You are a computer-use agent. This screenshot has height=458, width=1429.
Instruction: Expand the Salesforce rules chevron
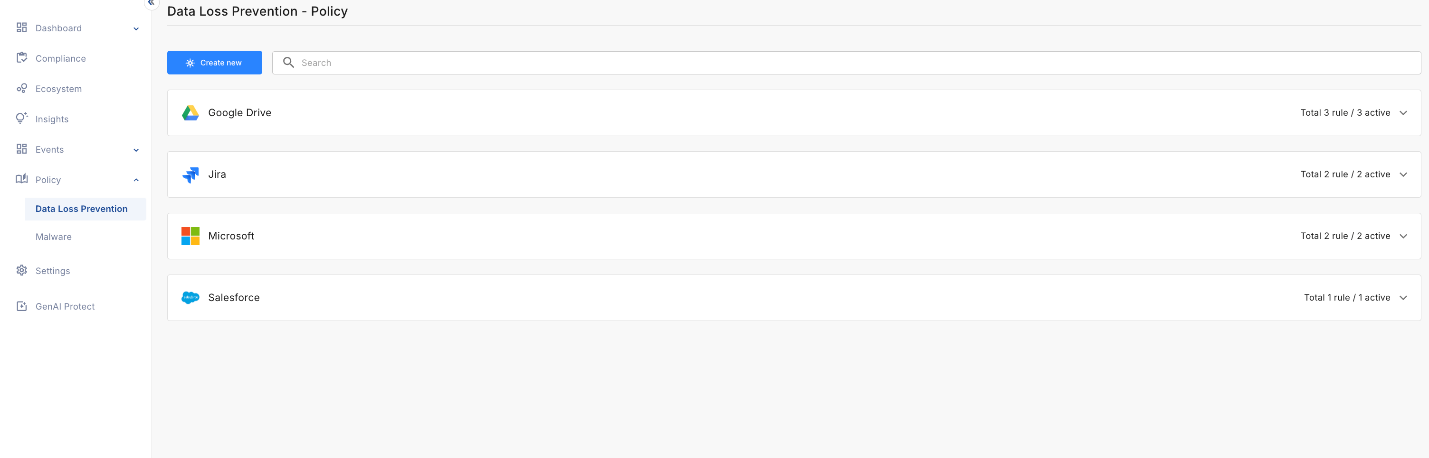(x=1403, y=298)
